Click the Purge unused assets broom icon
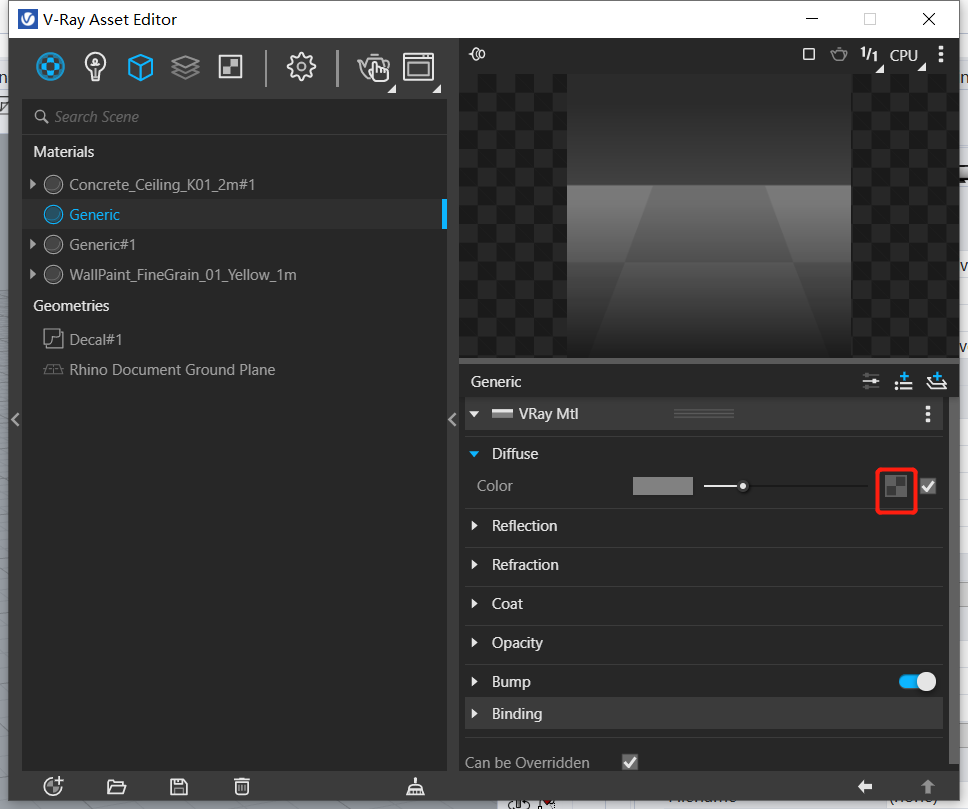Viewport: 968px width, 809px height. [x=415, y=787]
